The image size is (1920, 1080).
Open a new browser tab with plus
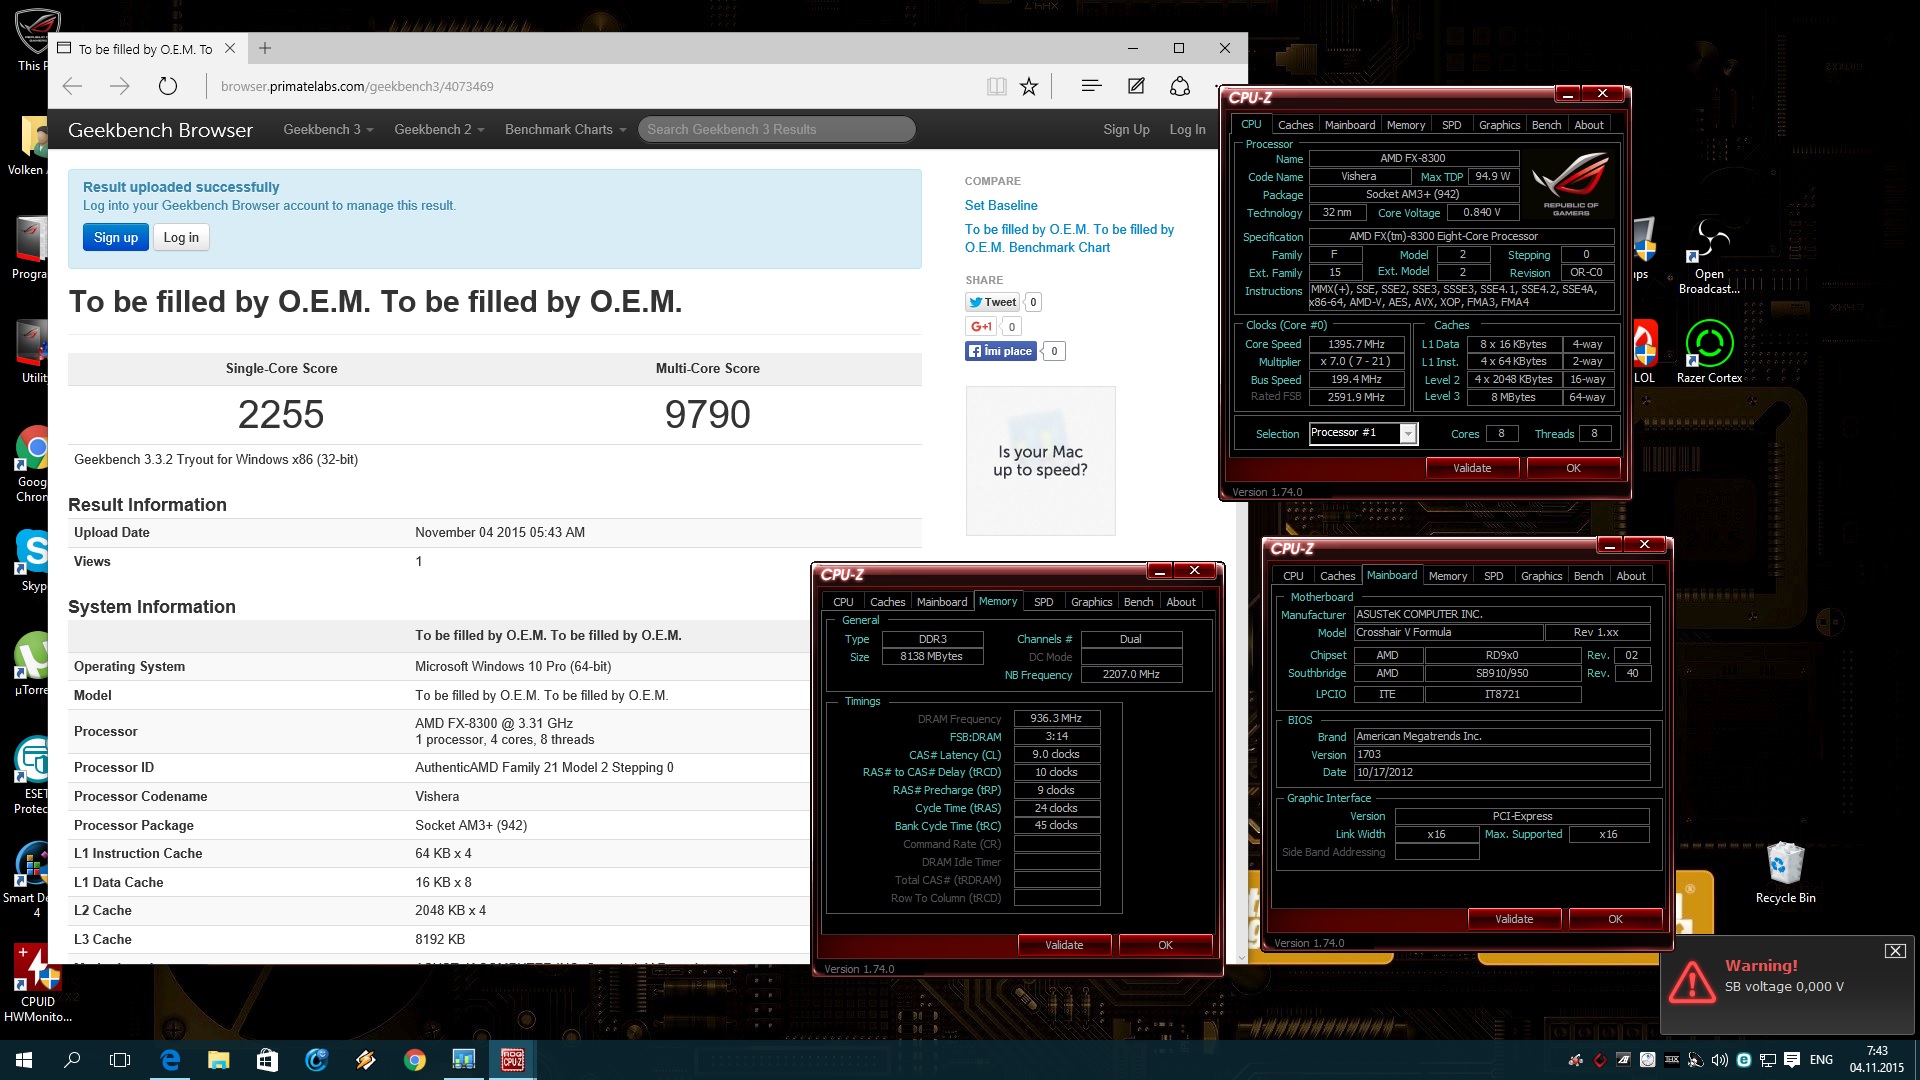pos(265,48)
